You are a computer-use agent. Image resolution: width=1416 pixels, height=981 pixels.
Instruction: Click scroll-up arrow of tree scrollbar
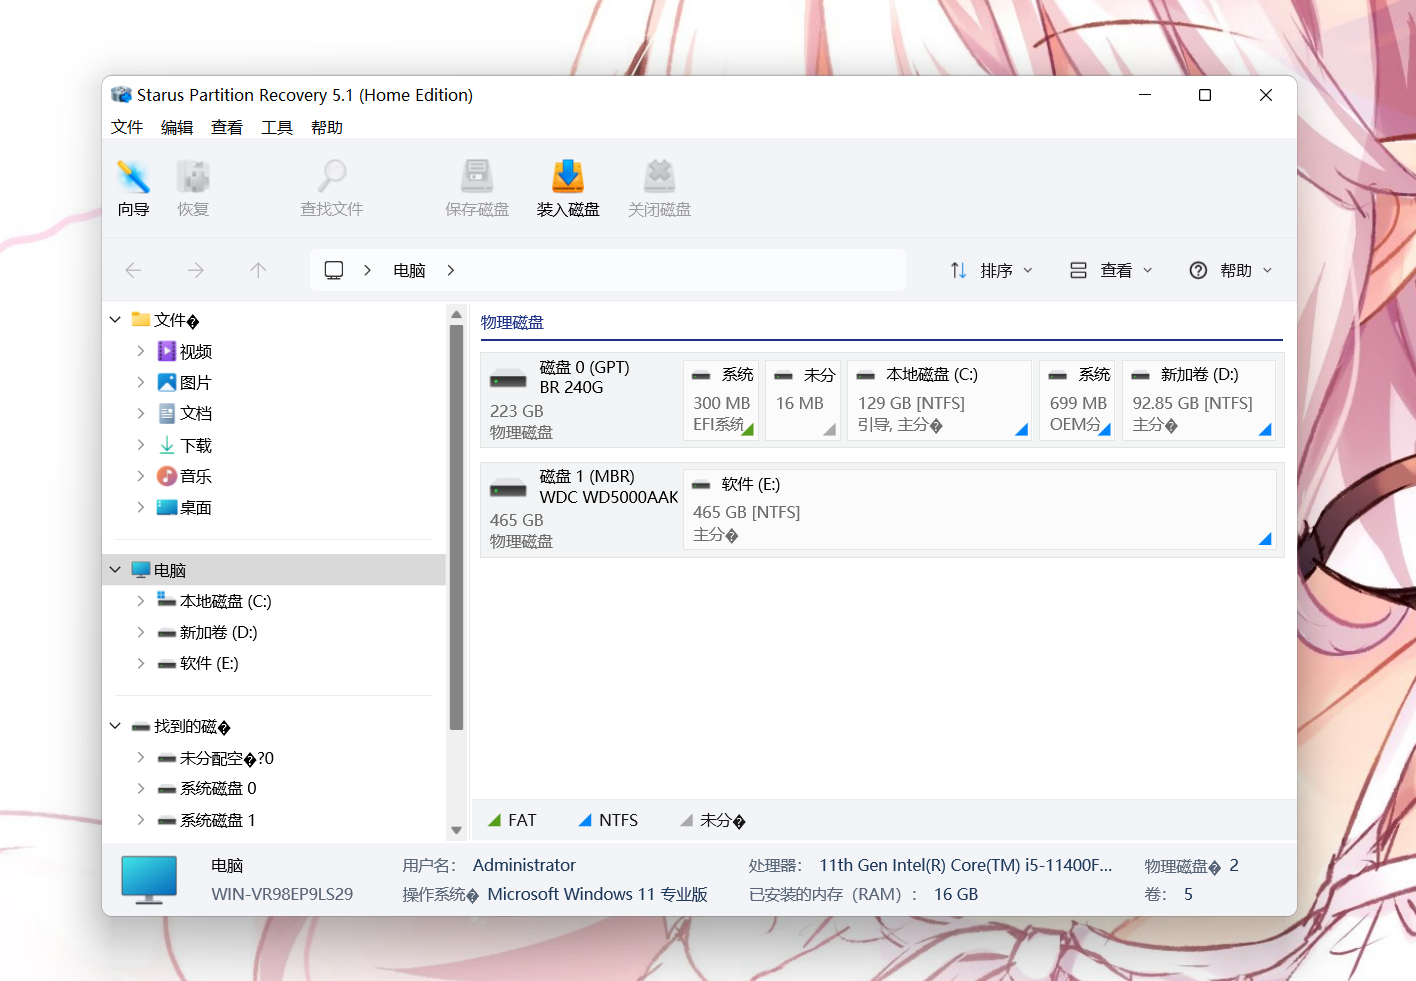[x=457, y=314]
